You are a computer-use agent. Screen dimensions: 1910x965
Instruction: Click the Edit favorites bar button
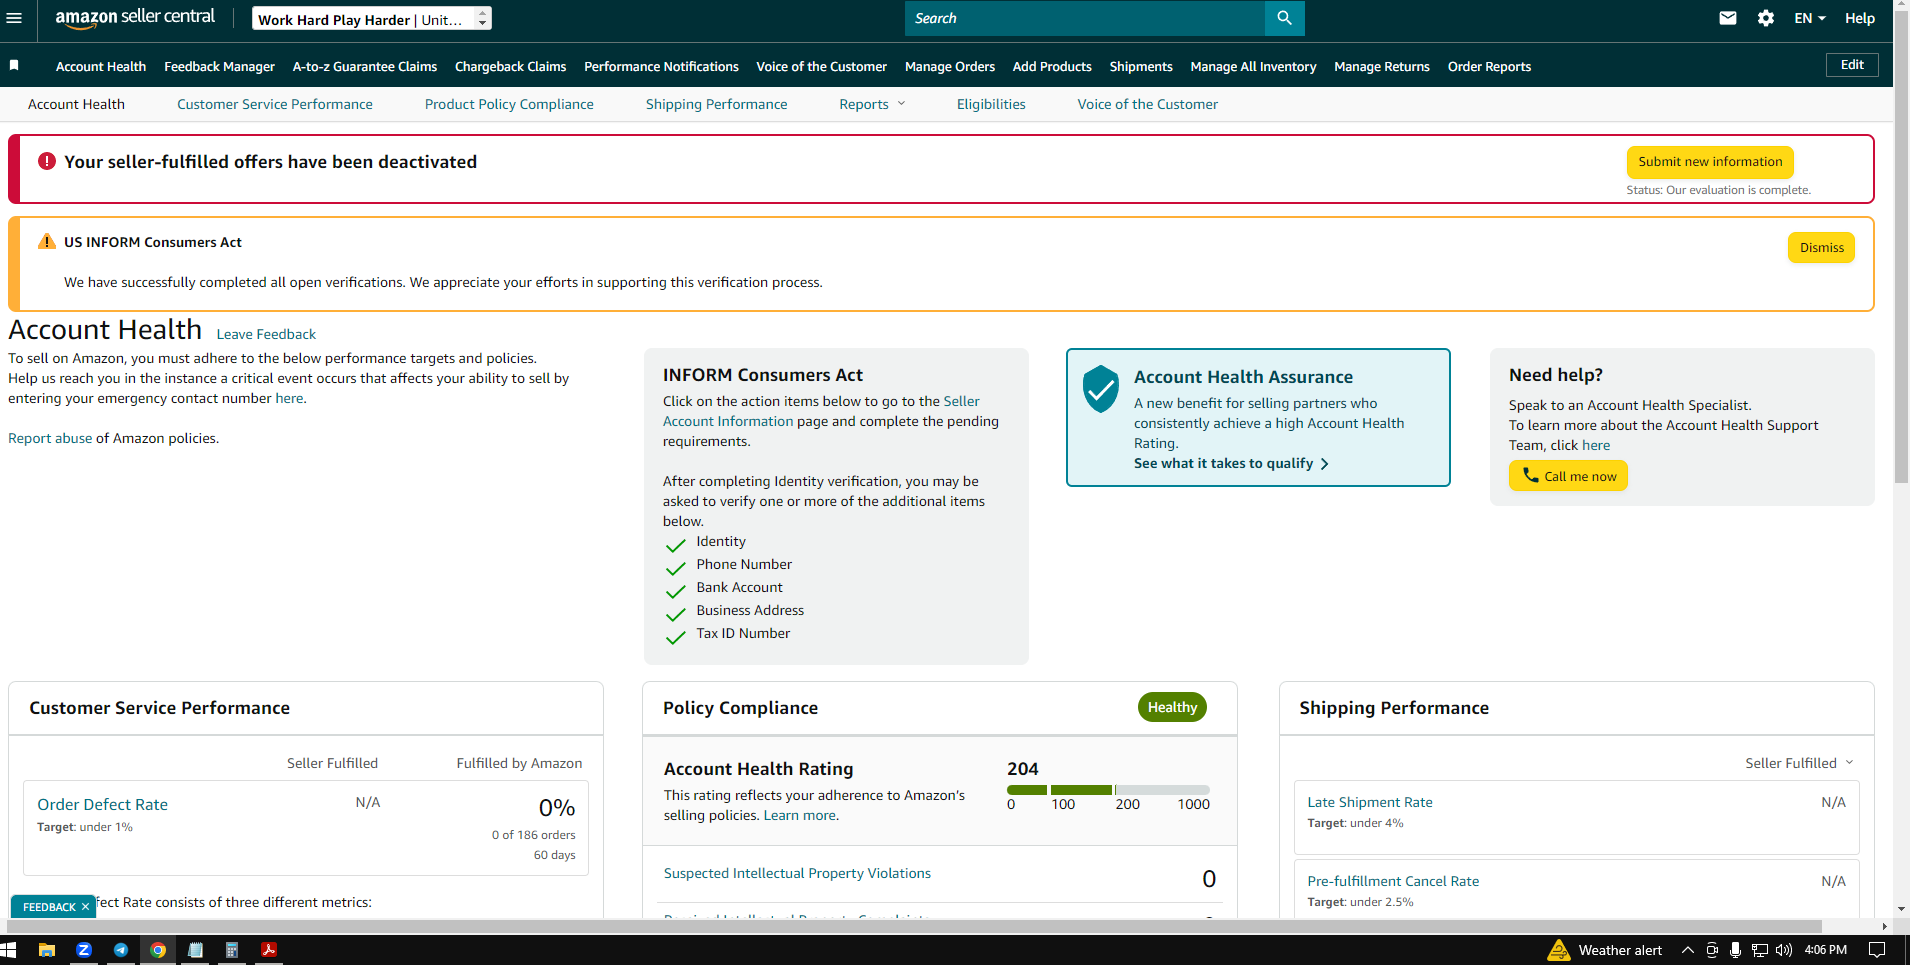tap(1852, 65)
